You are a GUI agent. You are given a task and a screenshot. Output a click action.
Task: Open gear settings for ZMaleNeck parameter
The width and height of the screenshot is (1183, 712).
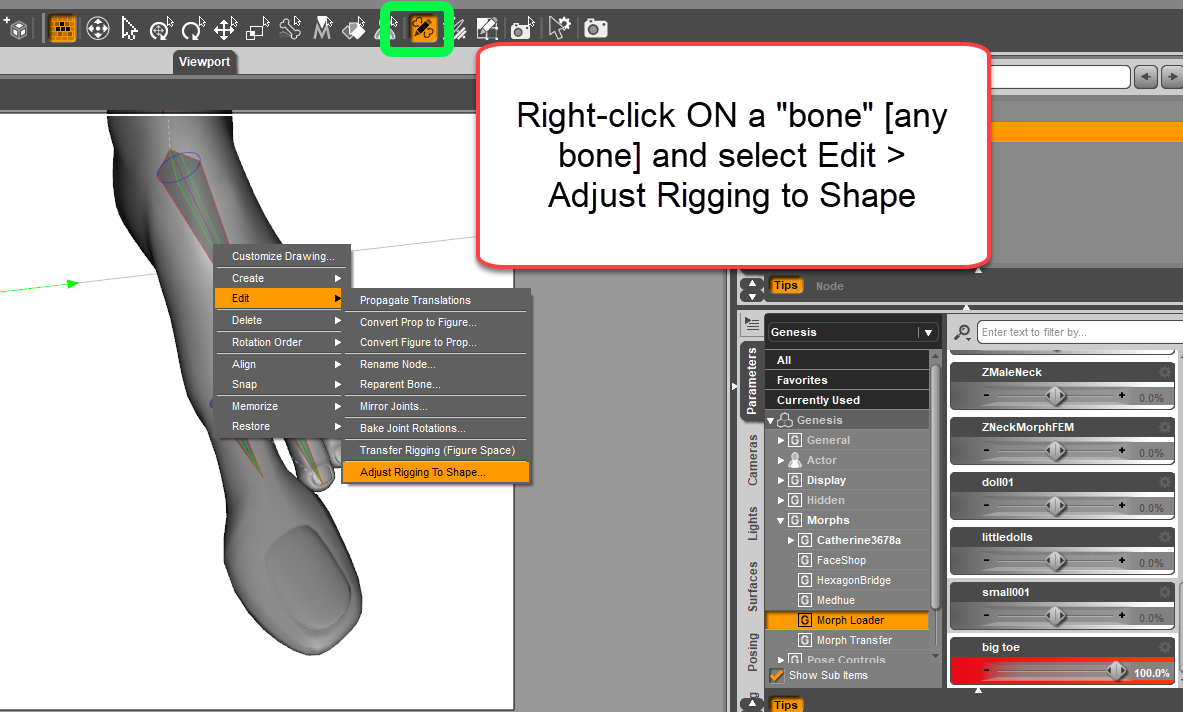tap(1165, 372)
